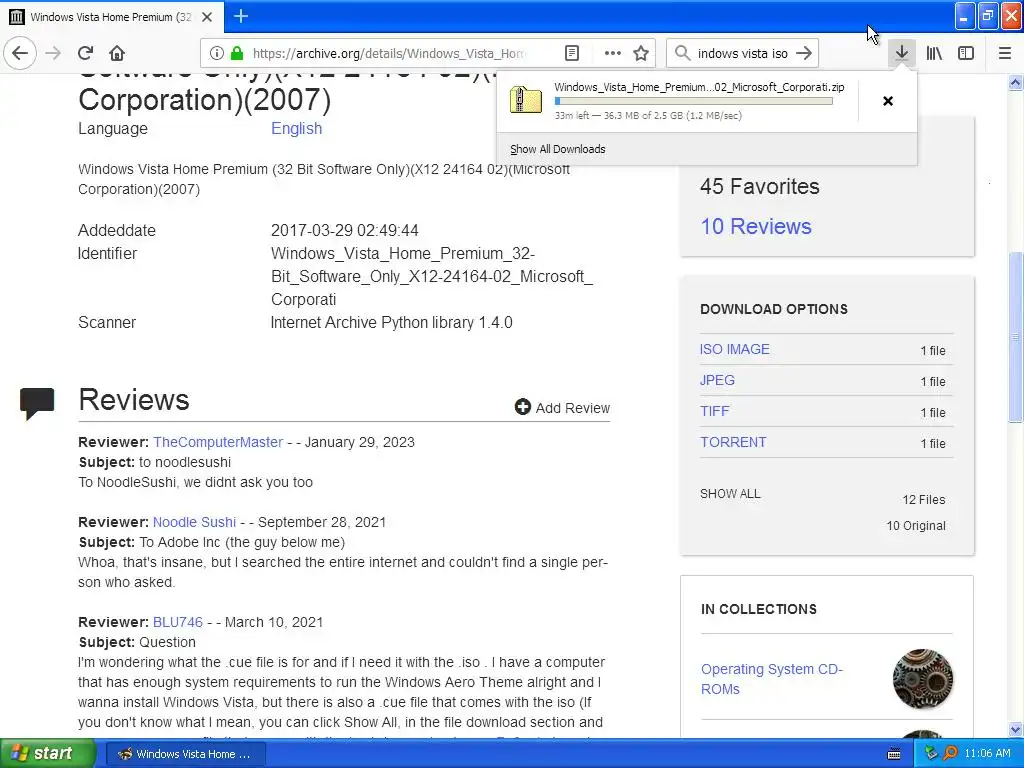
Task: Cancel the zip file download
Action: (x=888, y=101)
